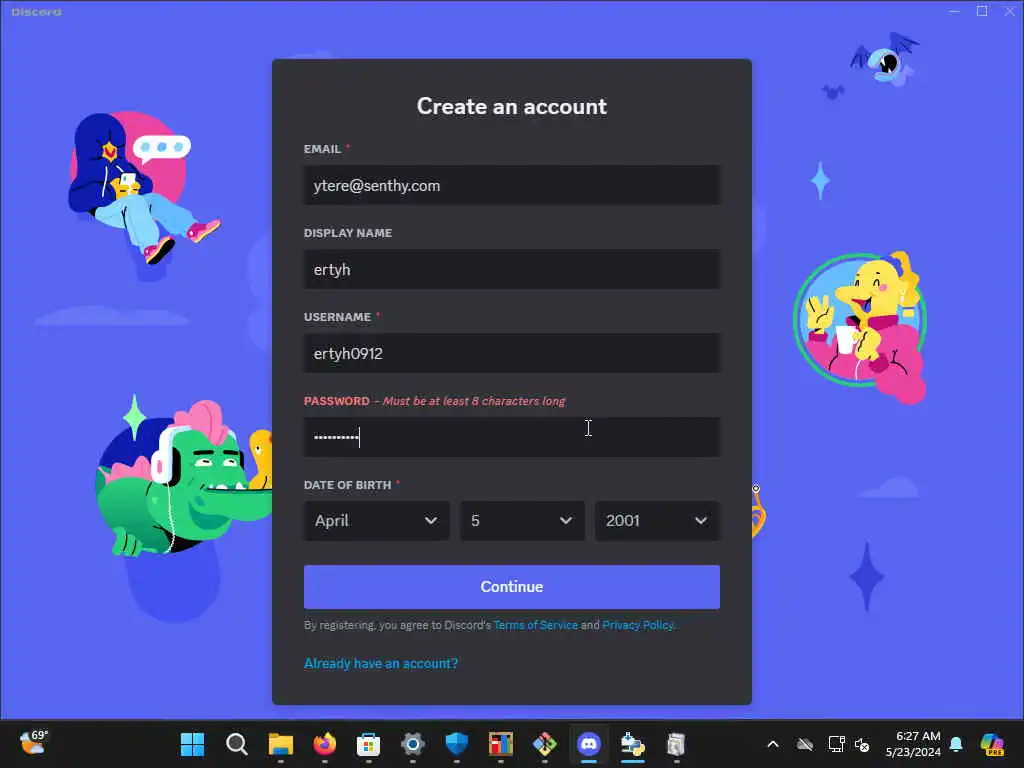Close the Discord window

[x=1009, y=11]
